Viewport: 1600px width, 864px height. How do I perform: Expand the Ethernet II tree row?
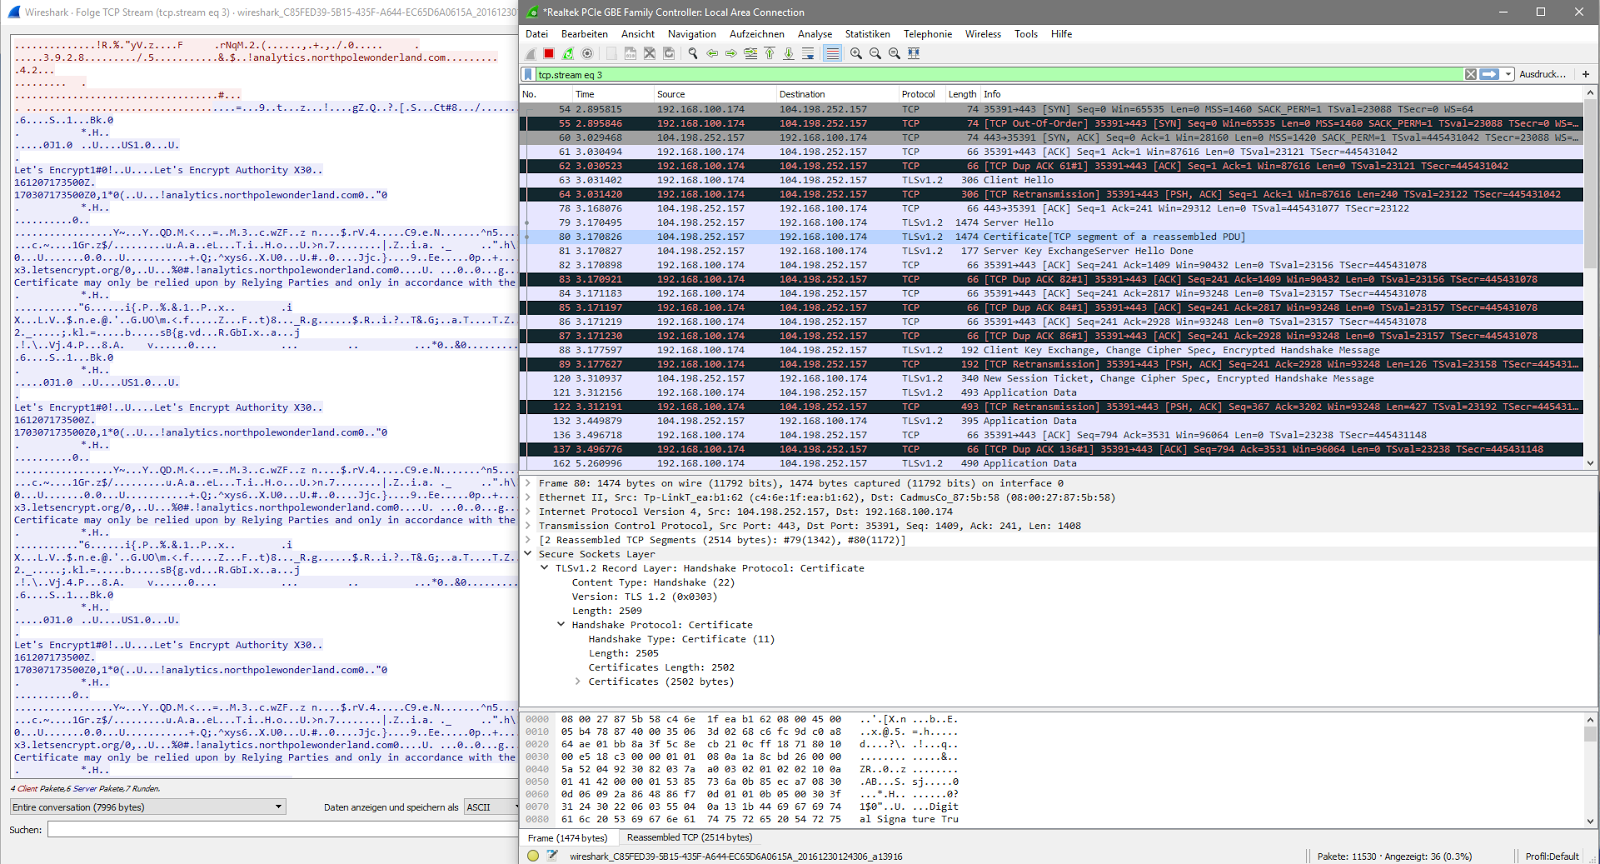528,497
